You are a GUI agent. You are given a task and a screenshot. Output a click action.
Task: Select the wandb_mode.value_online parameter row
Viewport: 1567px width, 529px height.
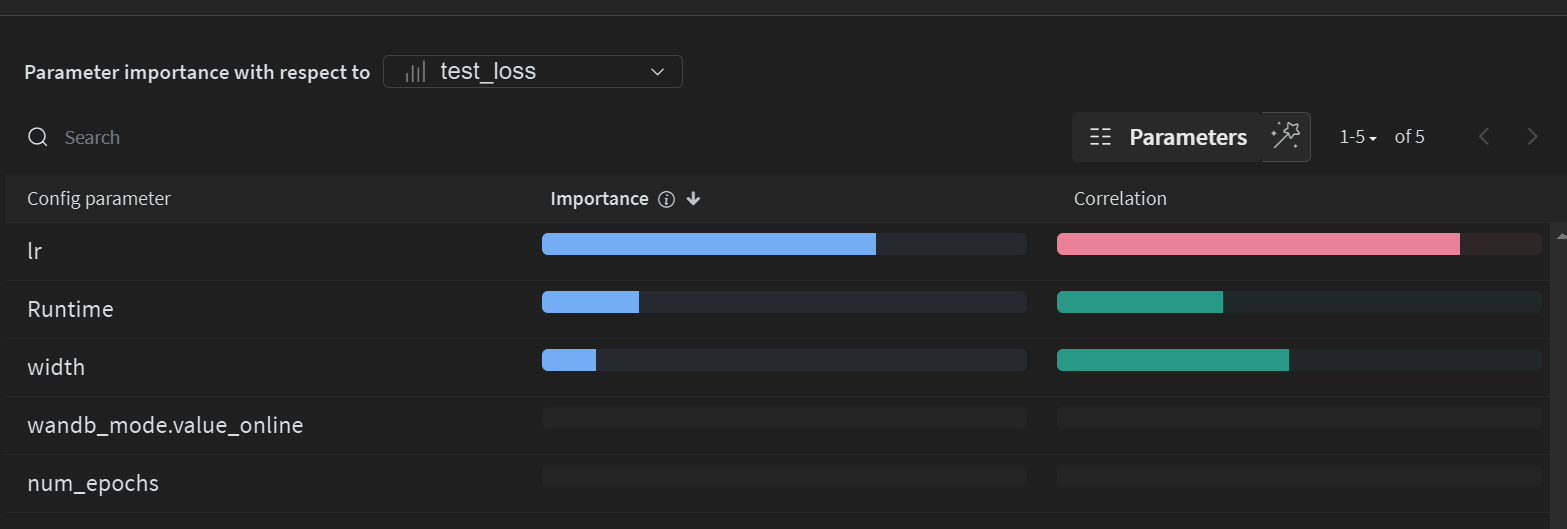point(165,426)
